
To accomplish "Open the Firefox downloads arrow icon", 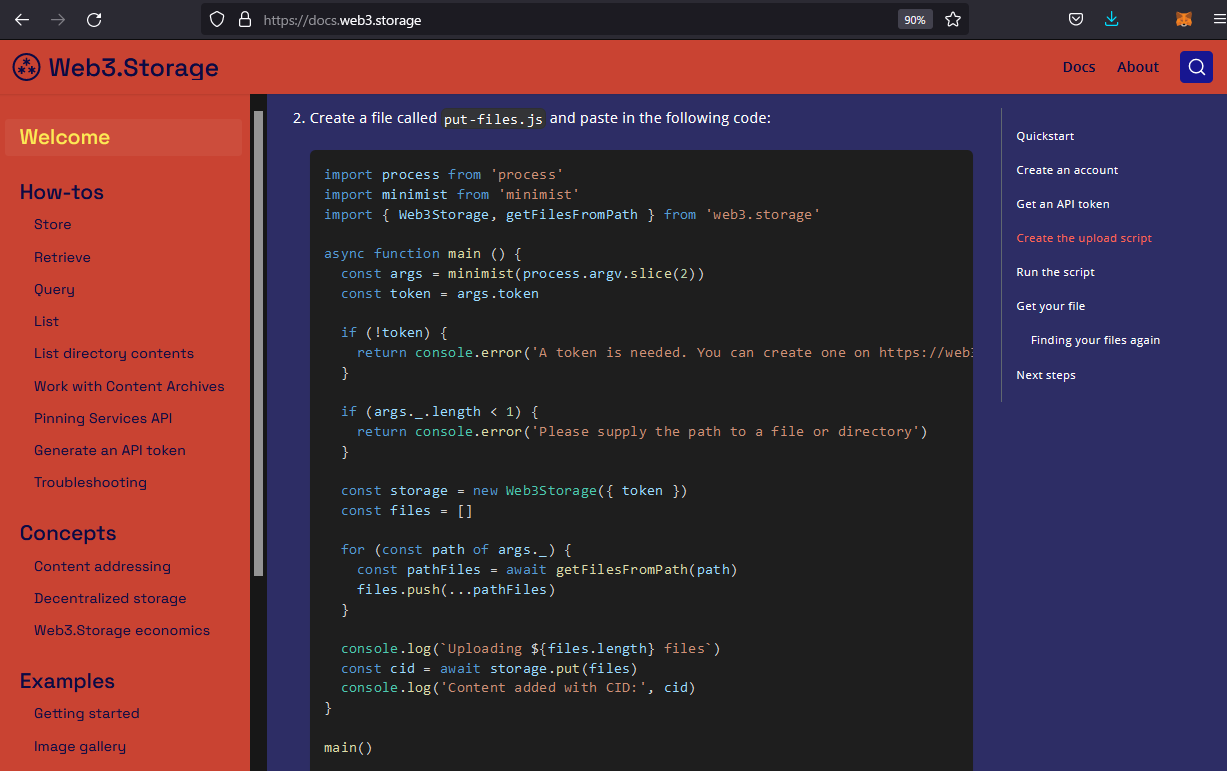I will click(1111, 19).
